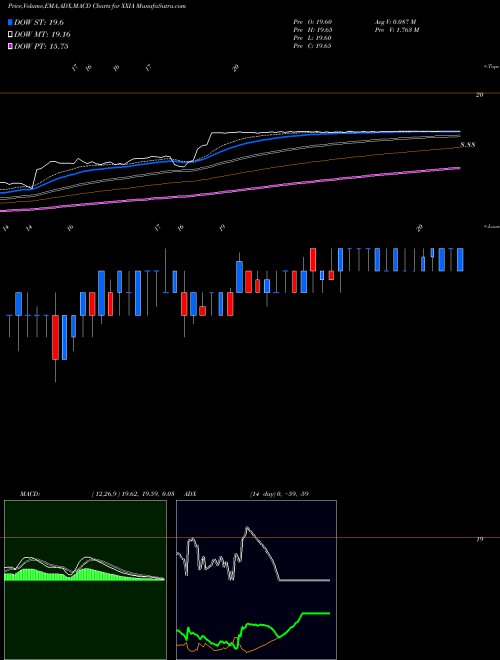
Task: Click inside the green MACD histogram chart
Action: tap(85, 580)
